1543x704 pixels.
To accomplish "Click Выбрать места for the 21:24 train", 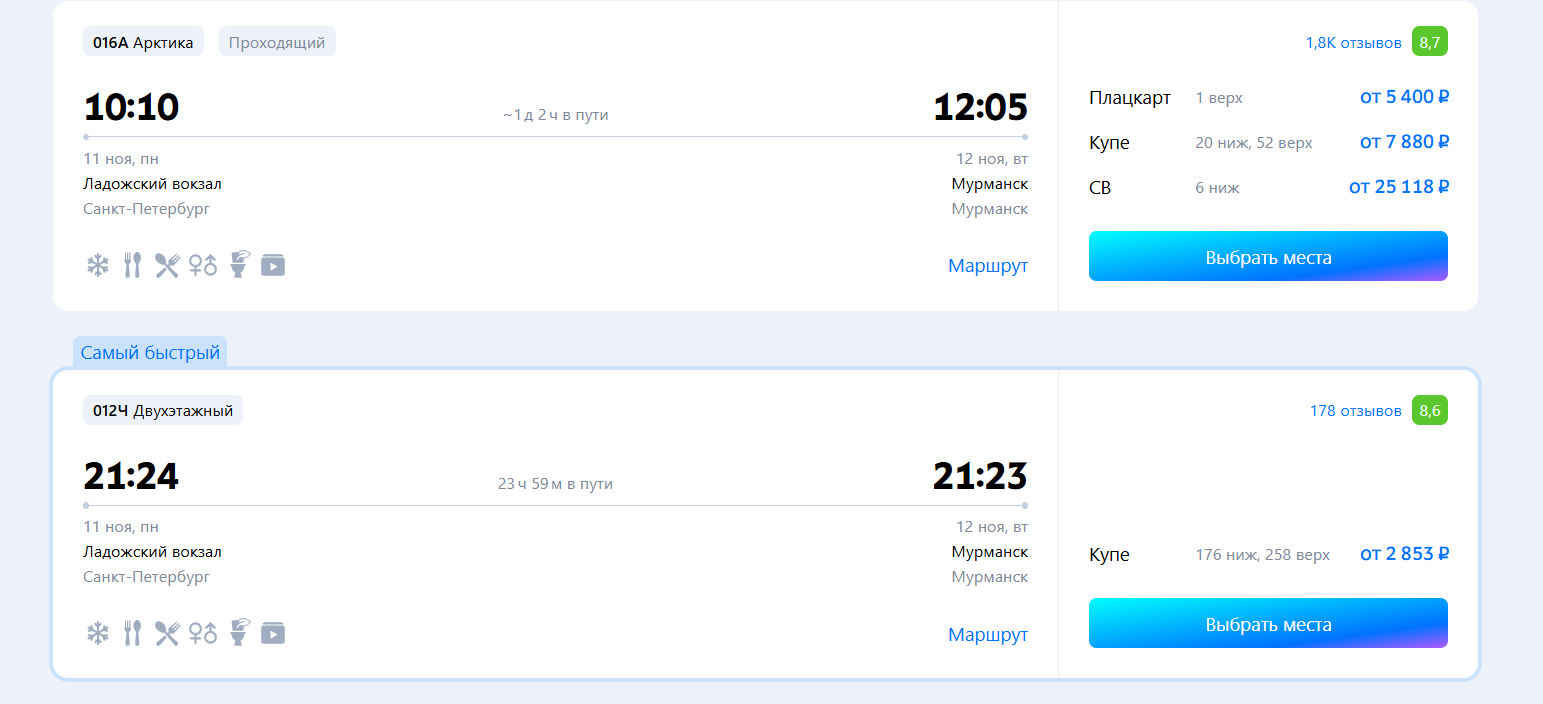I will pyautogui.click(x=1268, y=623).
